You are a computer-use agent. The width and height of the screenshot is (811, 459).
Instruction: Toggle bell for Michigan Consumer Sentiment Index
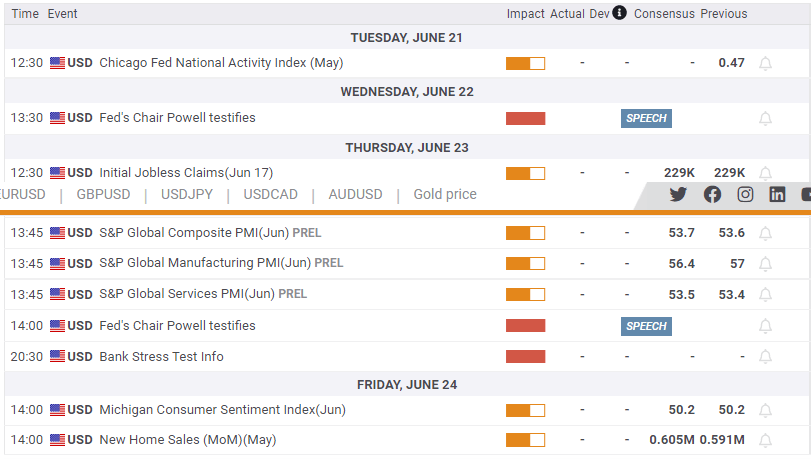coord(765,410)
